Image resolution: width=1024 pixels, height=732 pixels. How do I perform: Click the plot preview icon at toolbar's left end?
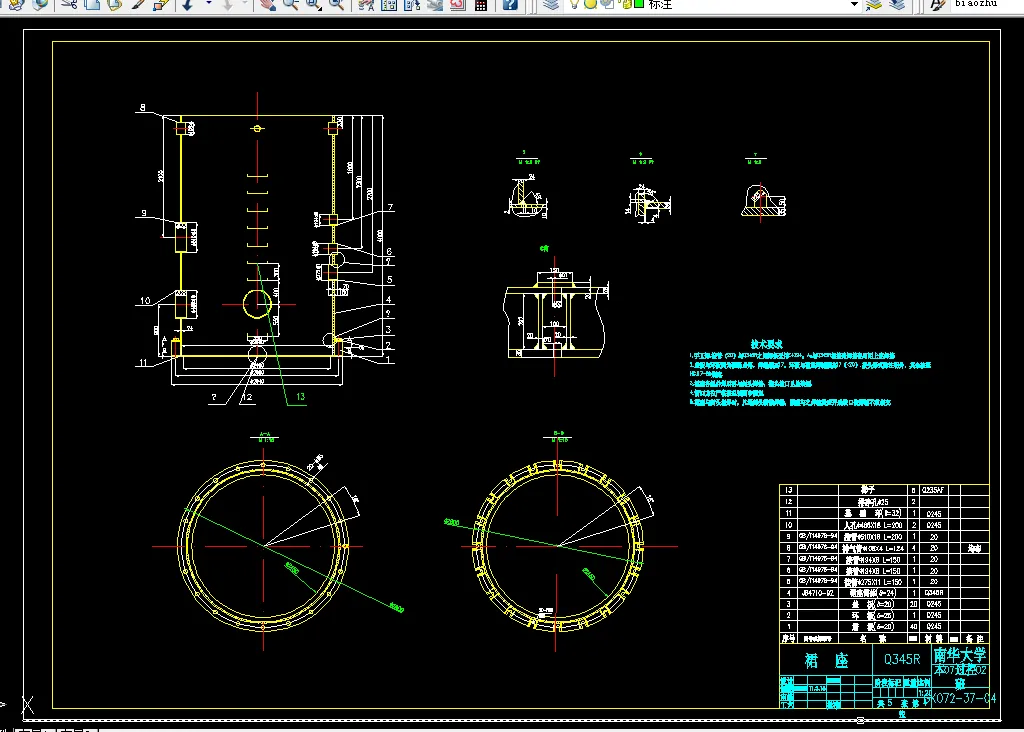coord(16,5)
